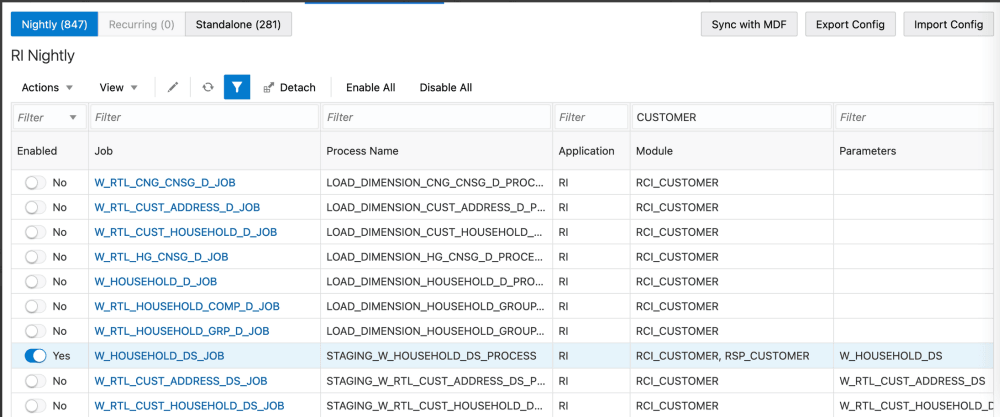Screen dimensions: 1000x417
Task: Click Import Config button
Action: (948, 25)
